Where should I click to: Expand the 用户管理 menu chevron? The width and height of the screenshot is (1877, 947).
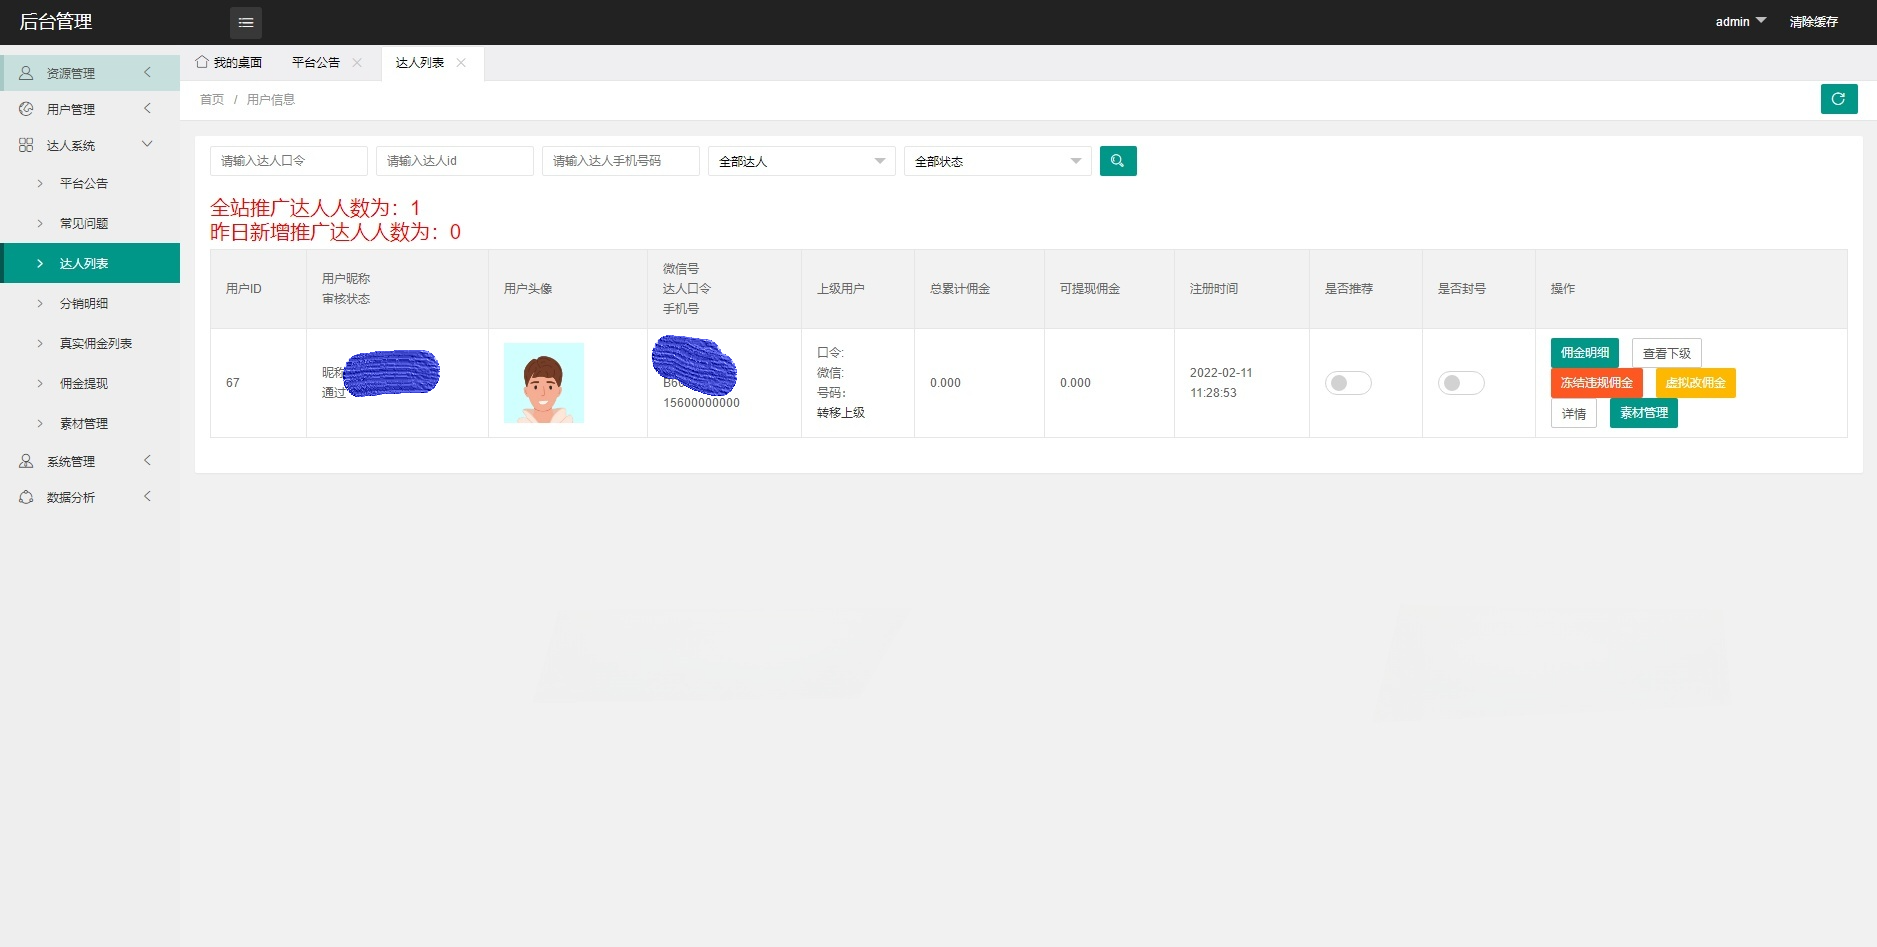tap(147, 108)
